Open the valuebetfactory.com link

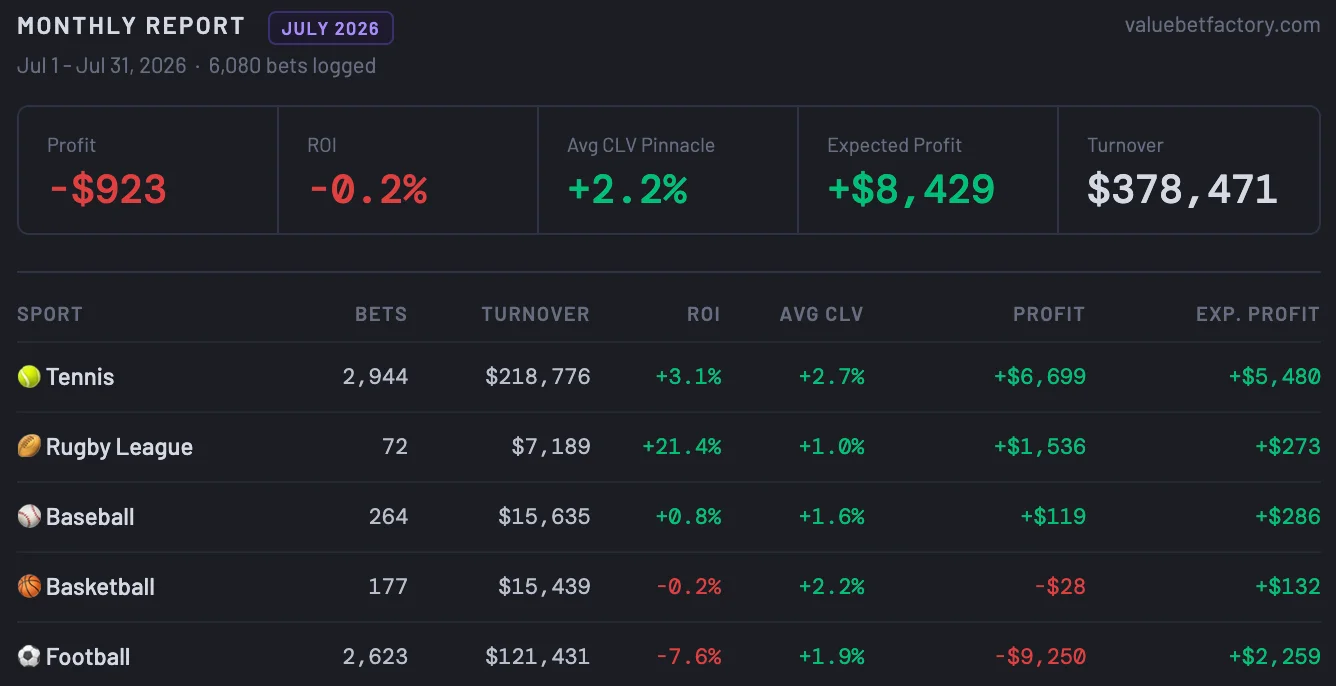coord(1222,25)
